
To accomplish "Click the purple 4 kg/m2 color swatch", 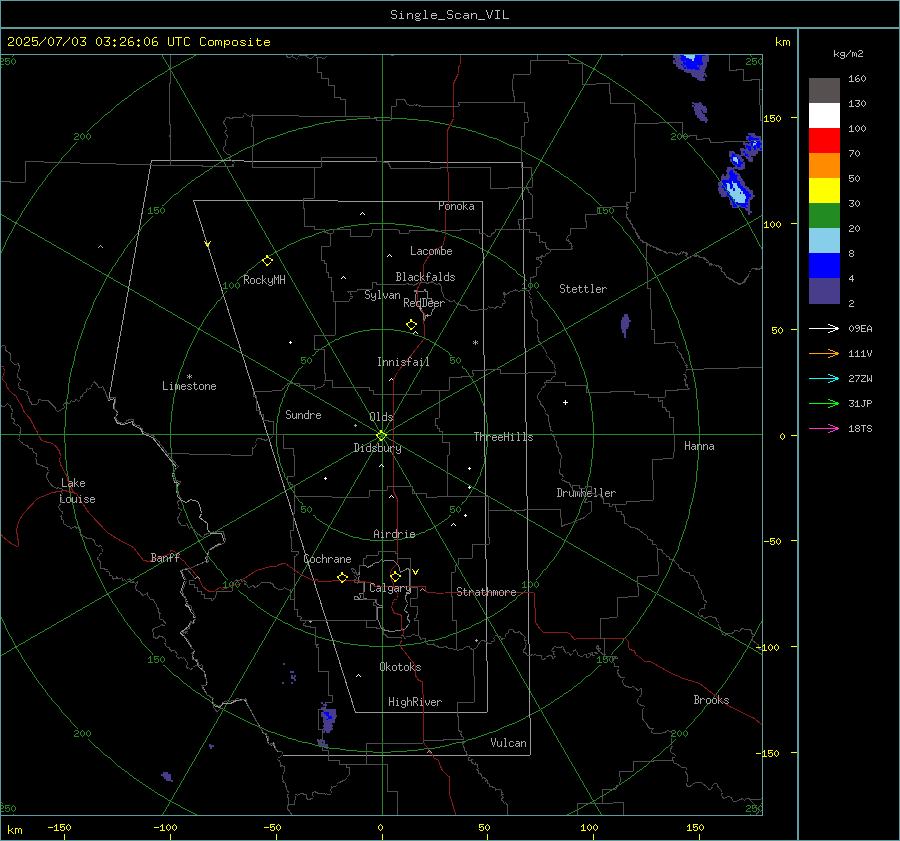I will pos(824,291).
